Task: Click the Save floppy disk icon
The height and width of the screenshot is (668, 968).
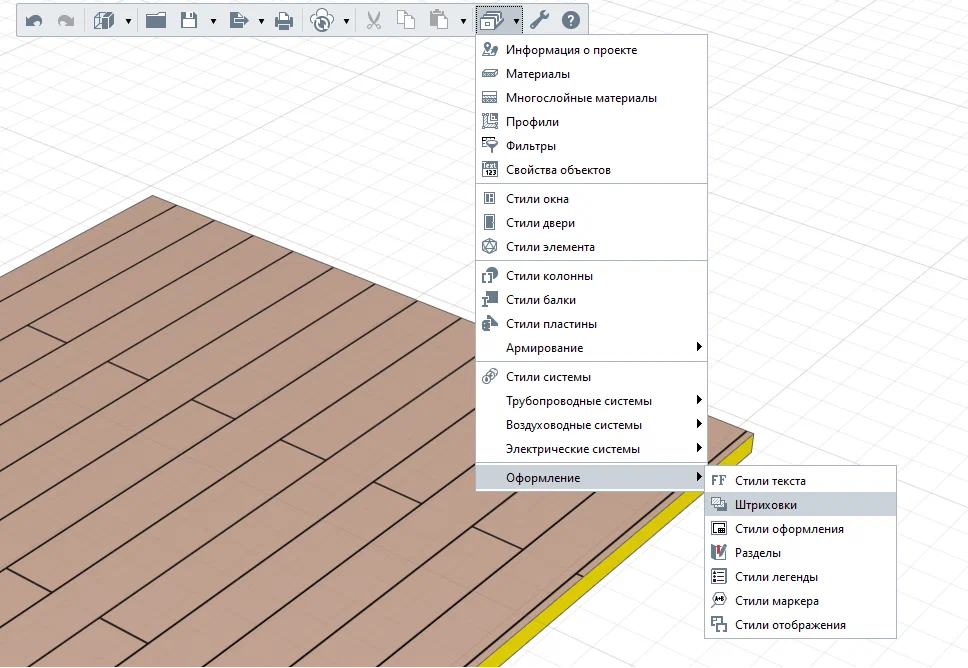Action: (x=188, y=20)
